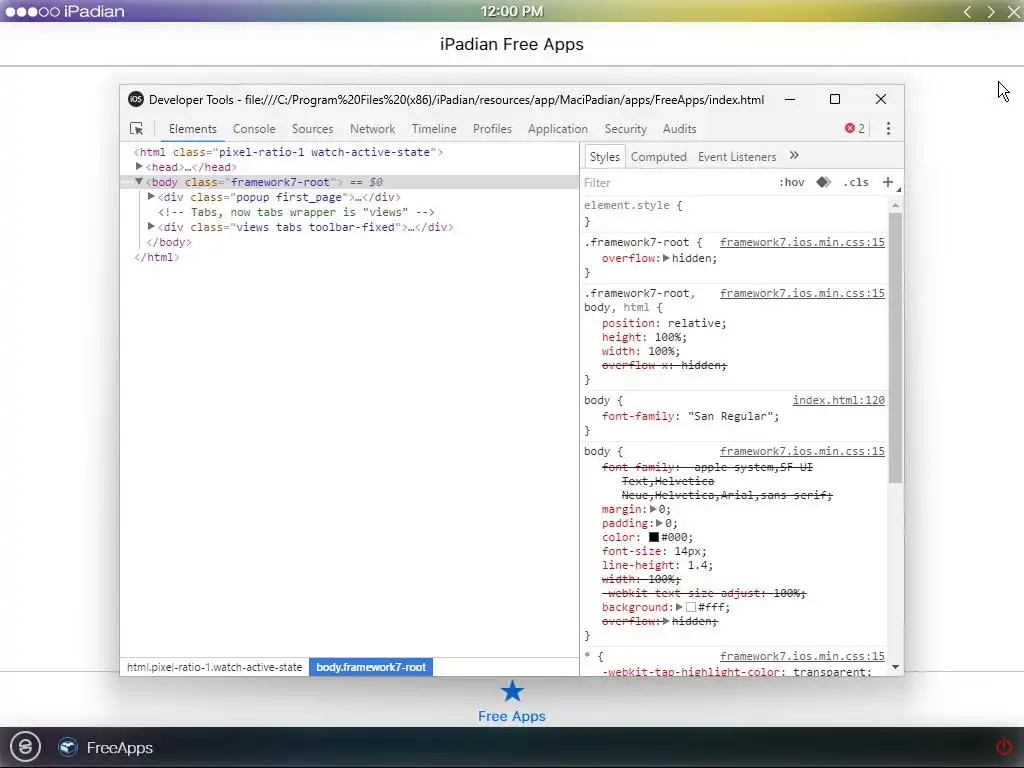
Task: Click the iPadian forward arrow
Action: (991, 12)
